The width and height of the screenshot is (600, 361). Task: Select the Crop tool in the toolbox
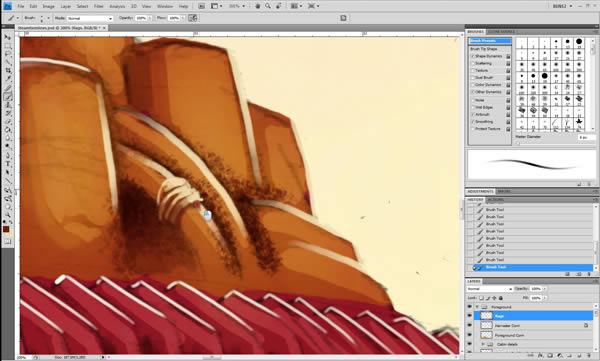tap(8, 71)
